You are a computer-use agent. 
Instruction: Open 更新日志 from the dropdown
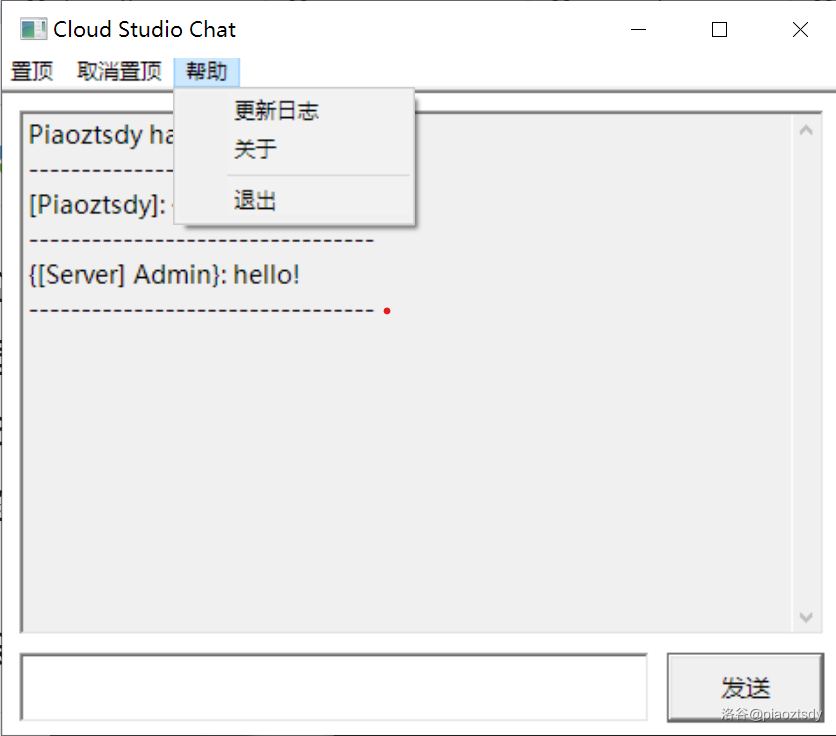[x=276, y=111]
